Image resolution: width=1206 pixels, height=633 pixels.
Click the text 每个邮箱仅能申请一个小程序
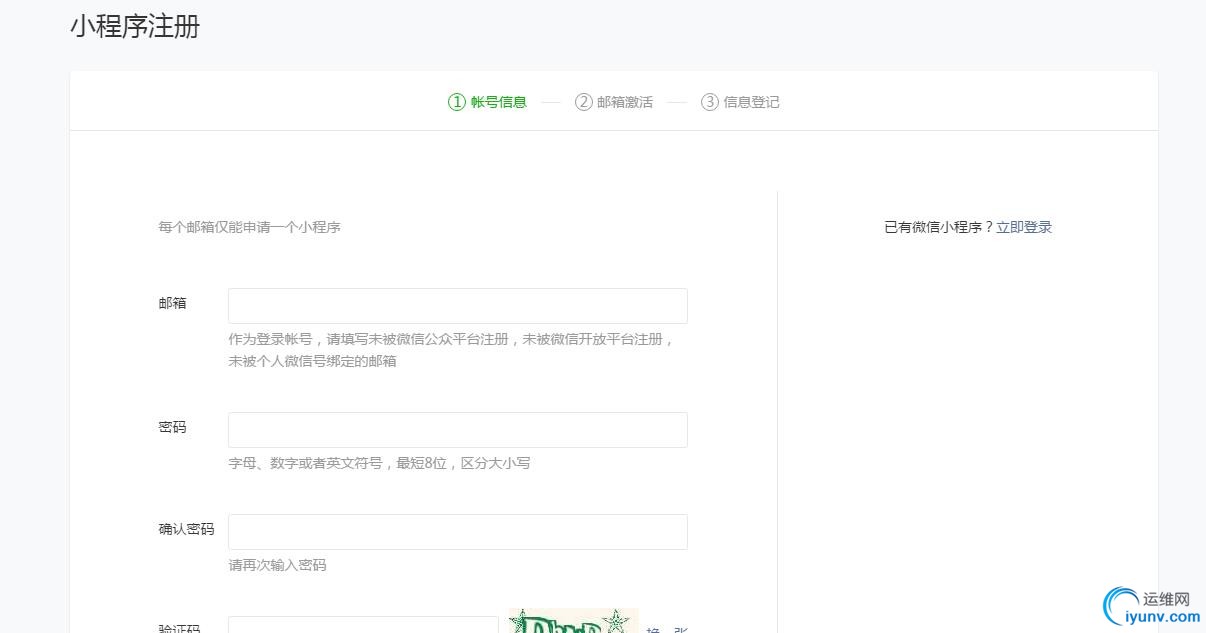point(249,228)
